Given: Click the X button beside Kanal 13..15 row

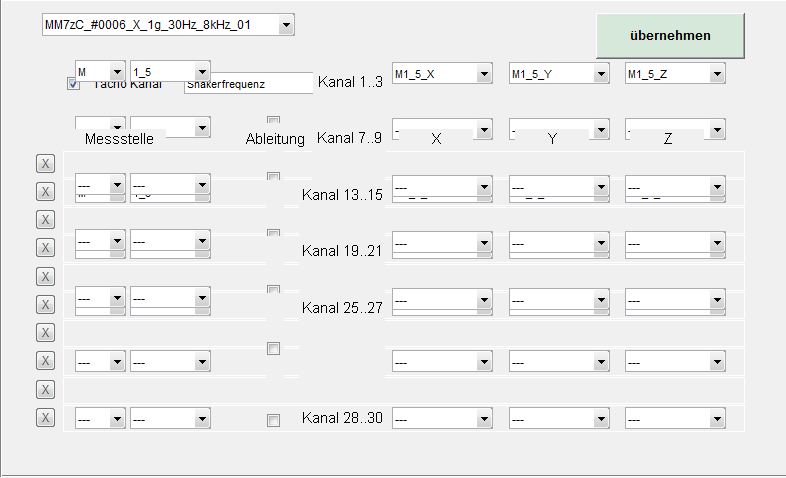Looking at the screenshot, I should [45, 191].
